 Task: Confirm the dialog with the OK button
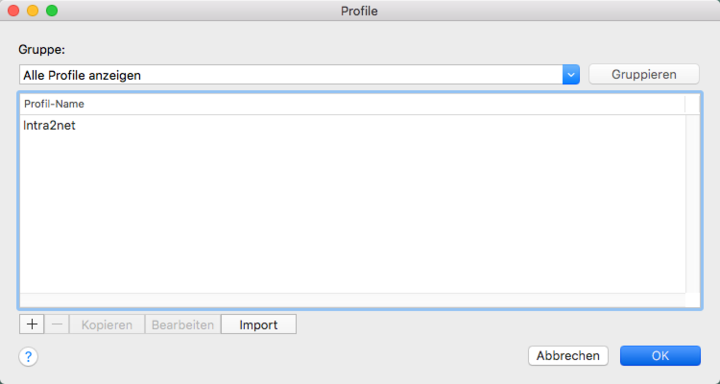(660, 356)
